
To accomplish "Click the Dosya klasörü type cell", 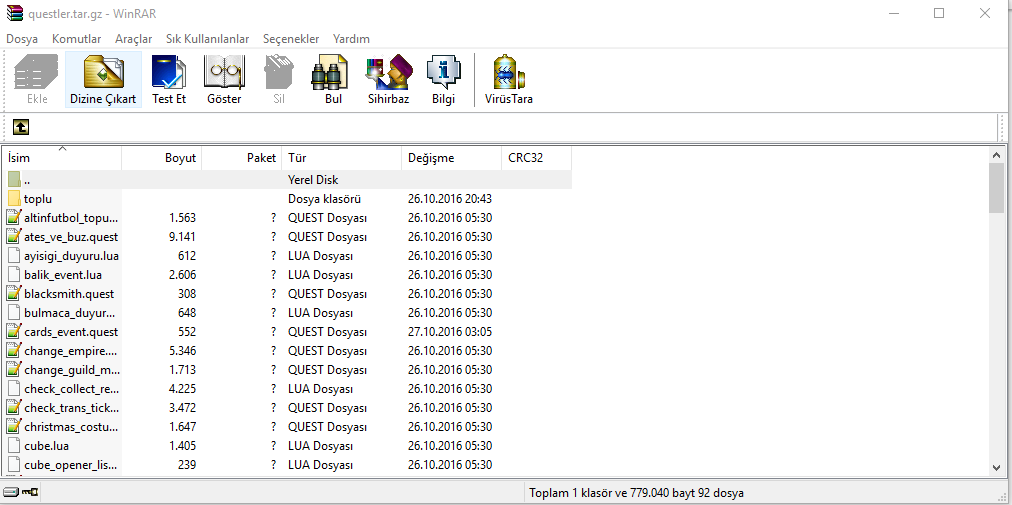I will point(324,199).
